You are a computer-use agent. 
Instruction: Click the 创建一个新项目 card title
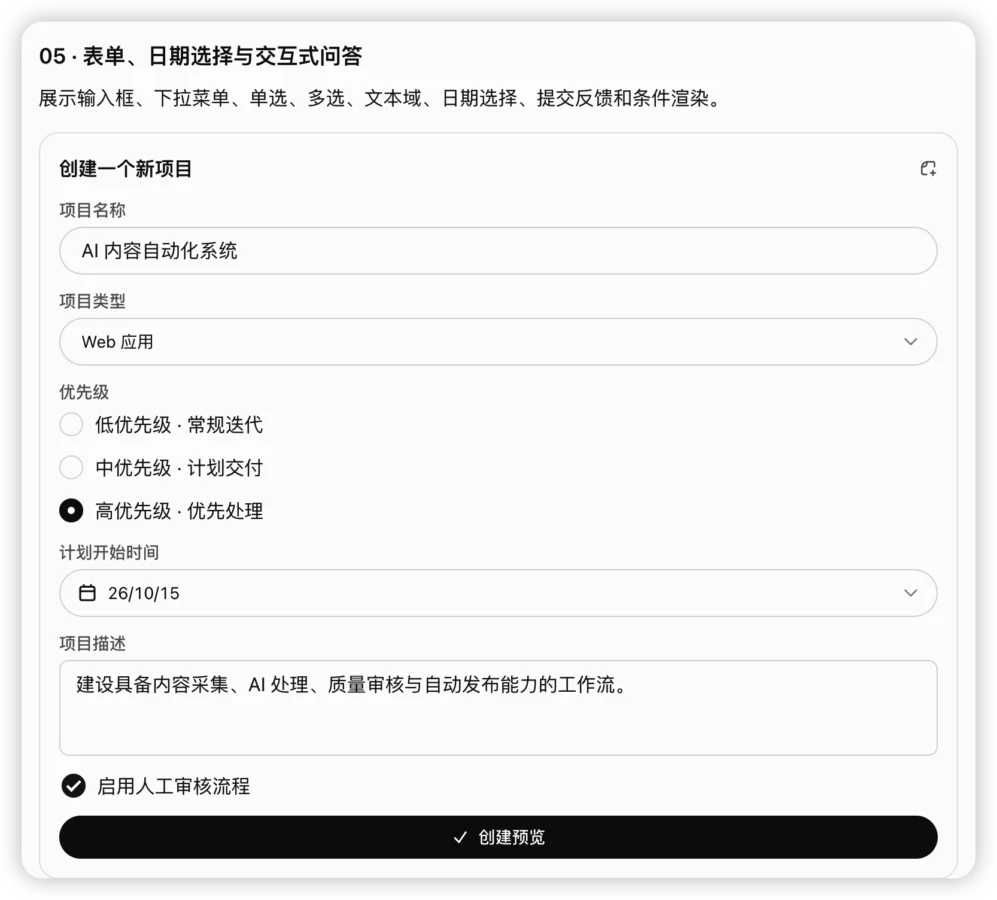pyautogui.click(x=125, y=169)
